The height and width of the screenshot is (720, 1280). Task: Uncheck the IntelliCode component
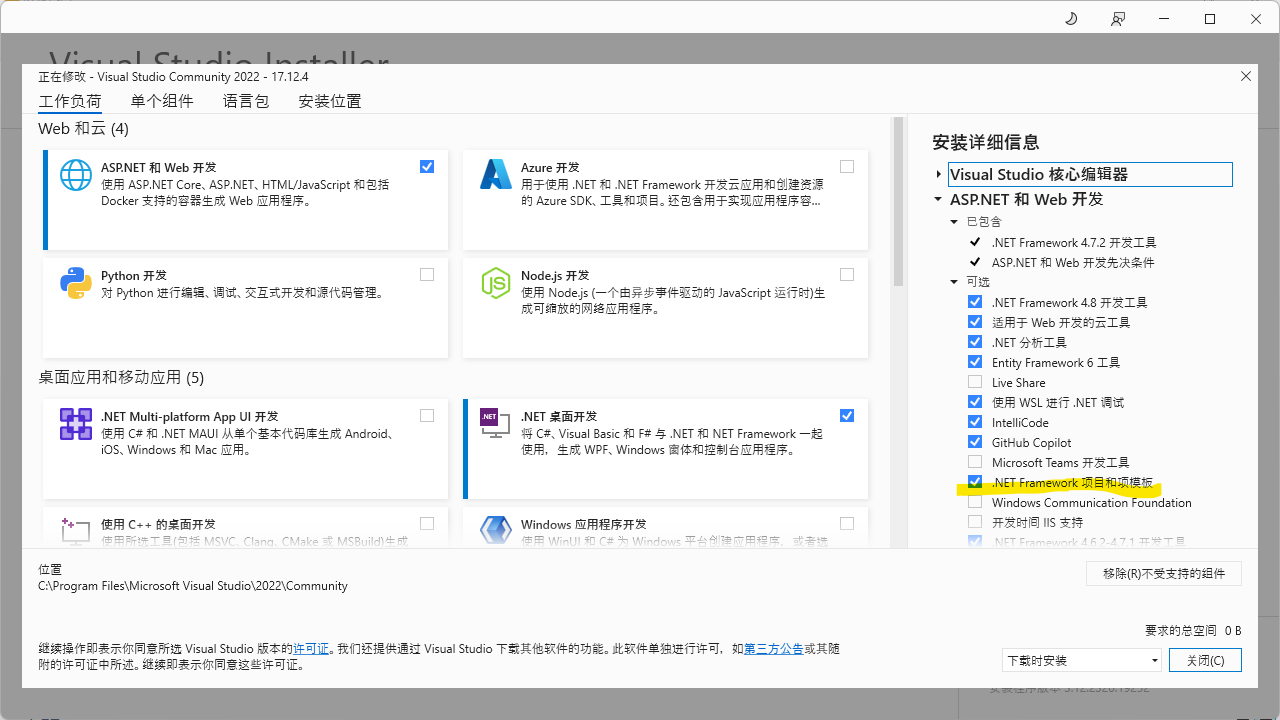point(975,422)
